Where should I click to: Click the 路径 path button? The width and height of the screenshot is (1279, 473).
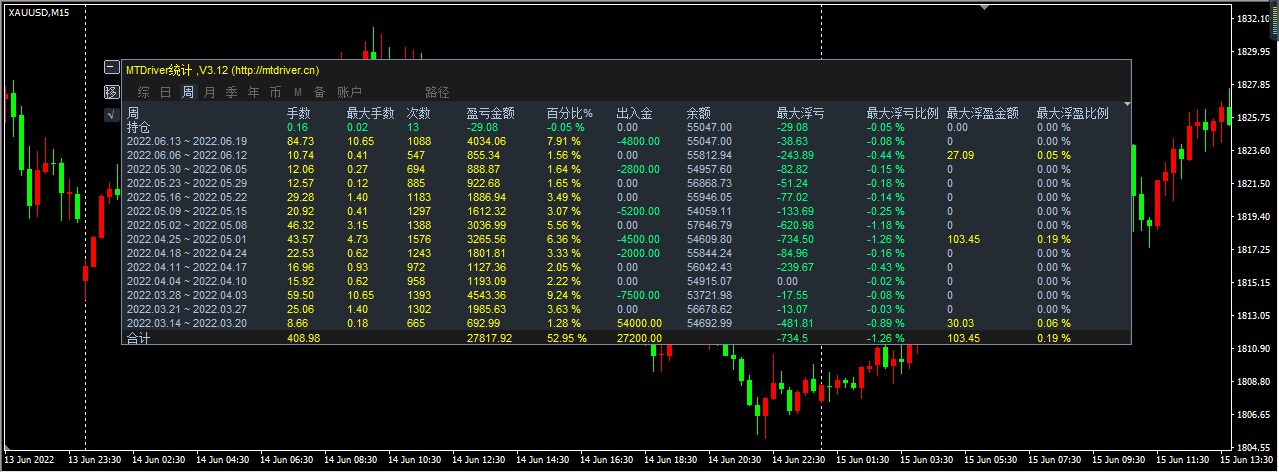pos(437,93)
